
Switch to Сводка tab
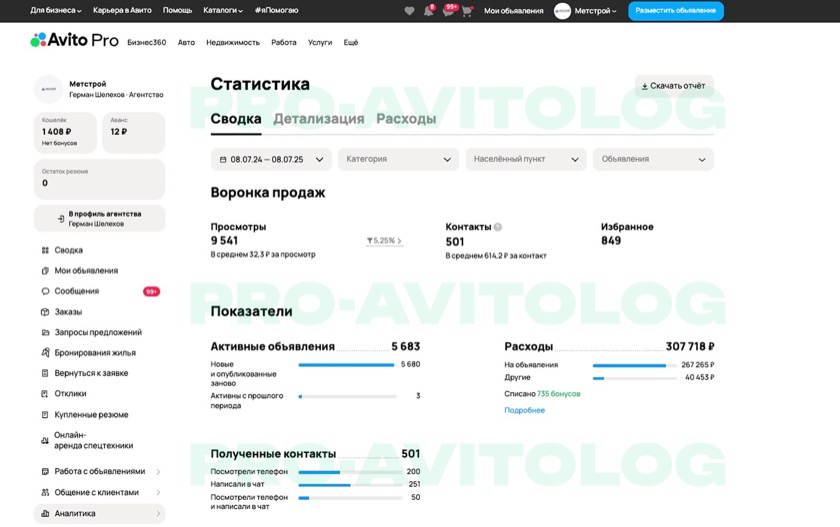[236, 119]
